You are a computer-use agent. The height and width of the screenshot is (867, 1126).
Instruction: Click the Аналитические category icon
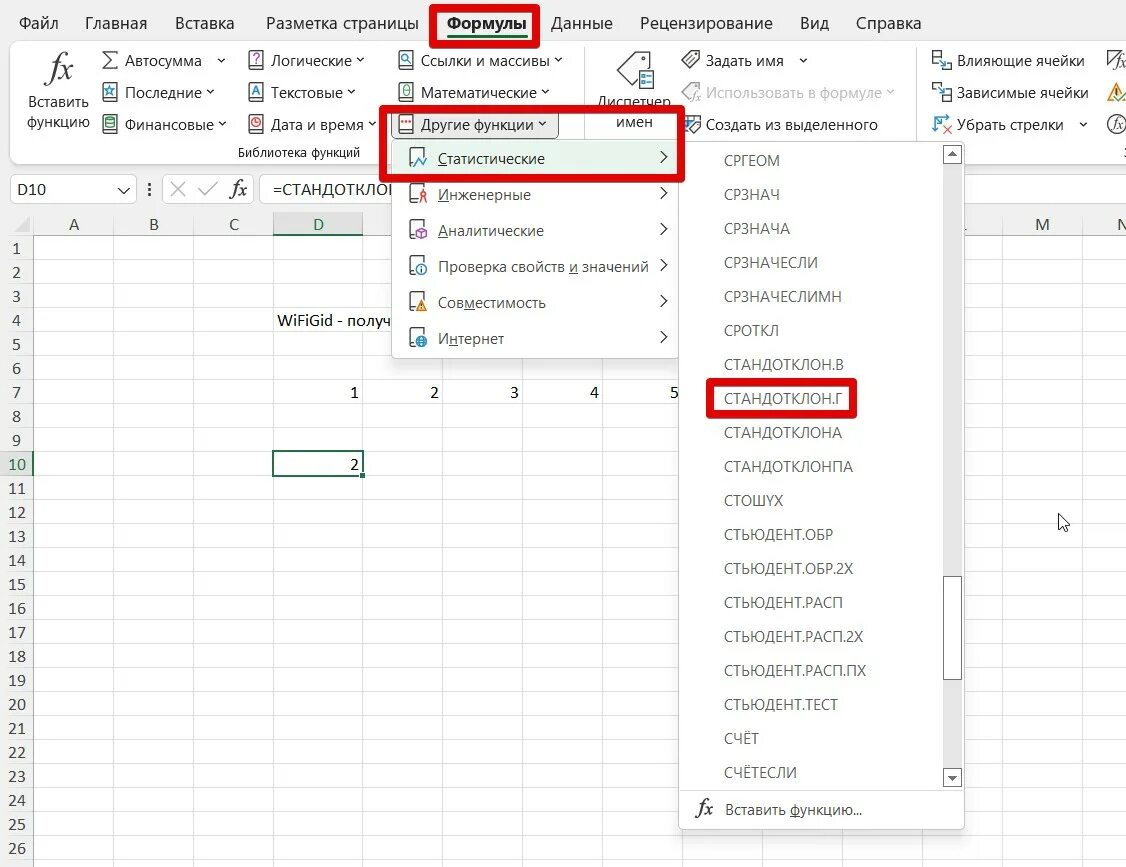click(418, 230)
